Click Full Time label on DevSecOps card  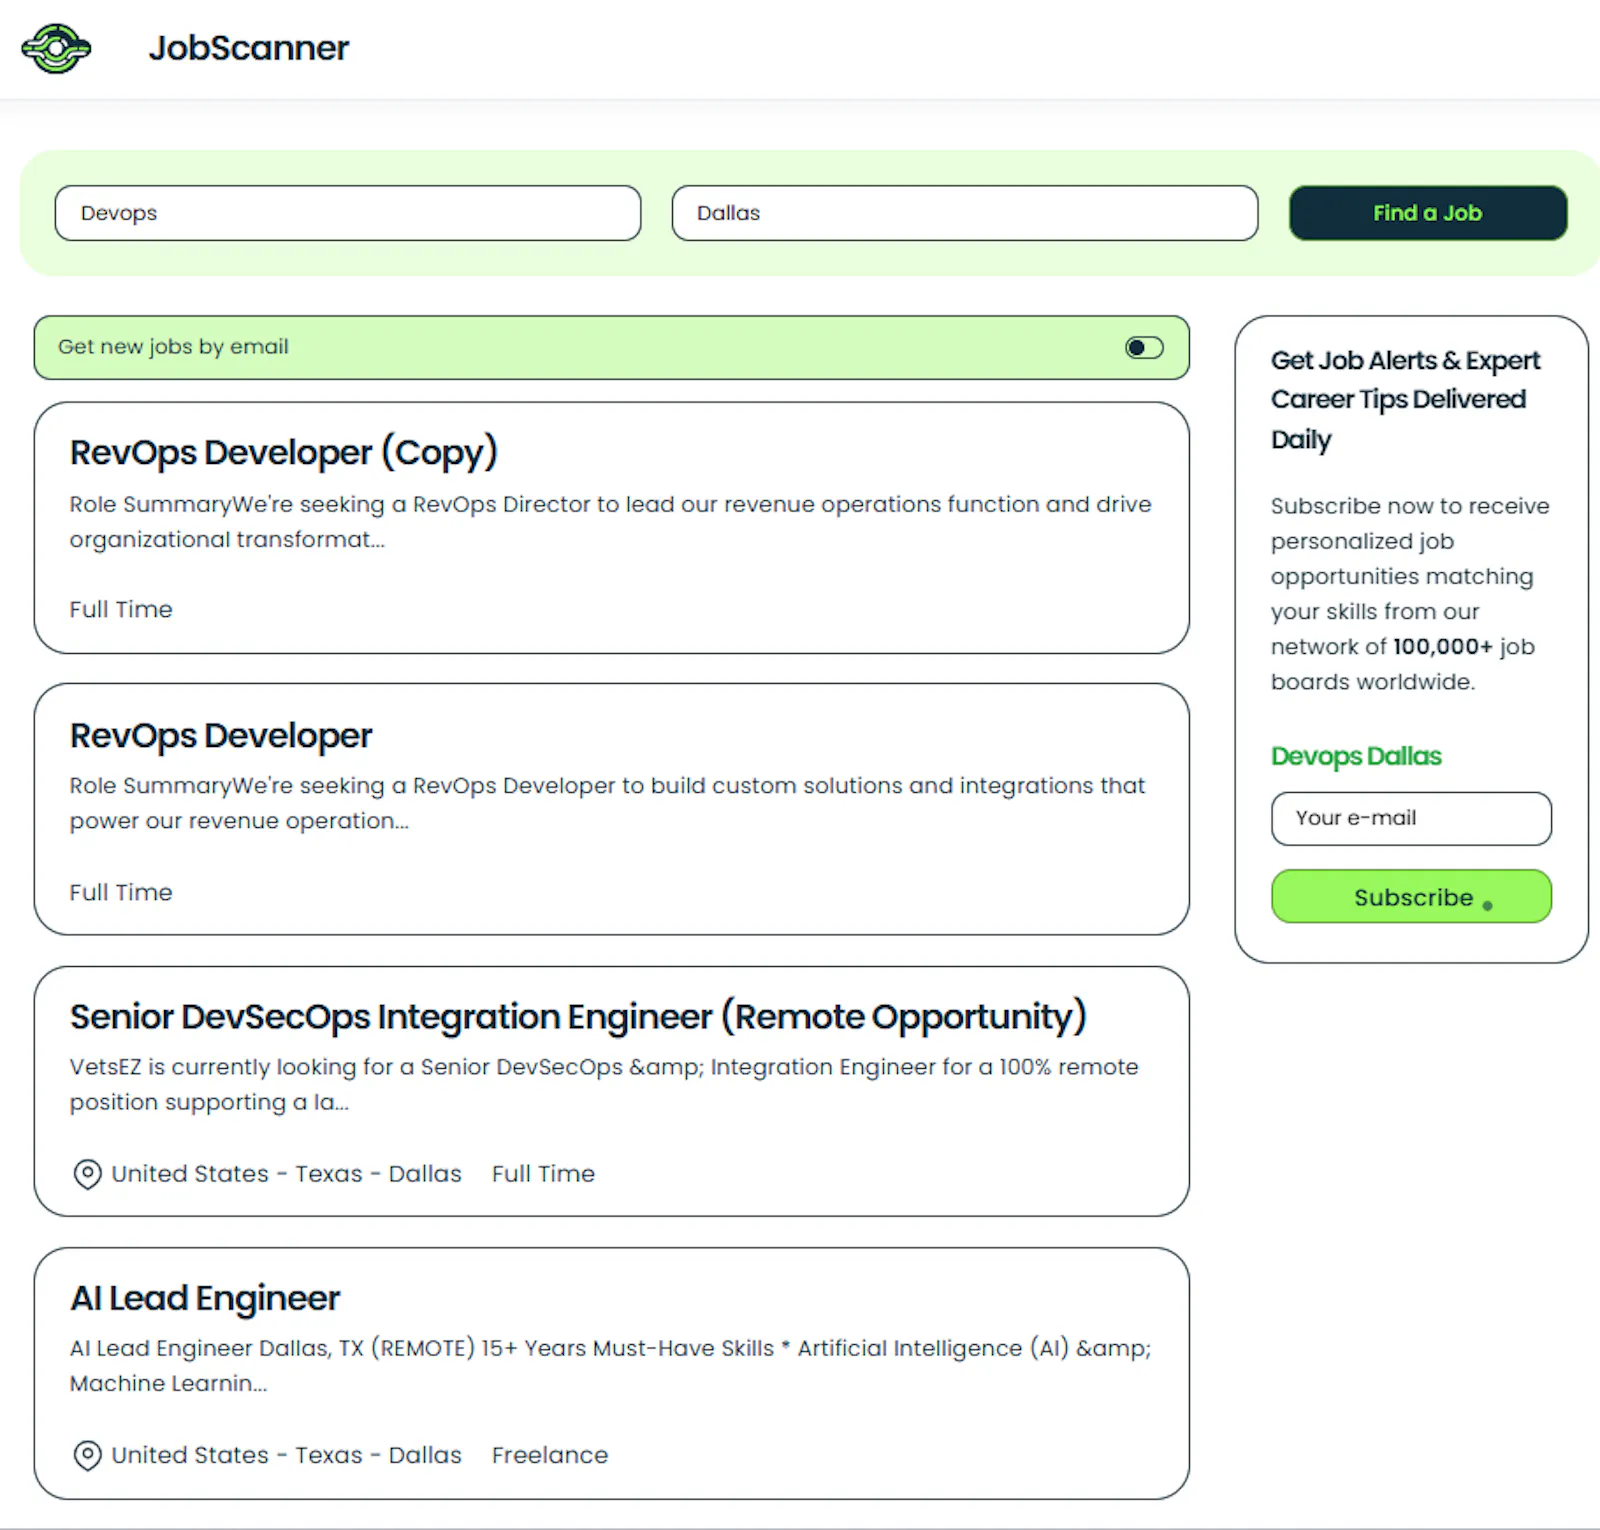pyautogui.click(x=543, y=1174)
